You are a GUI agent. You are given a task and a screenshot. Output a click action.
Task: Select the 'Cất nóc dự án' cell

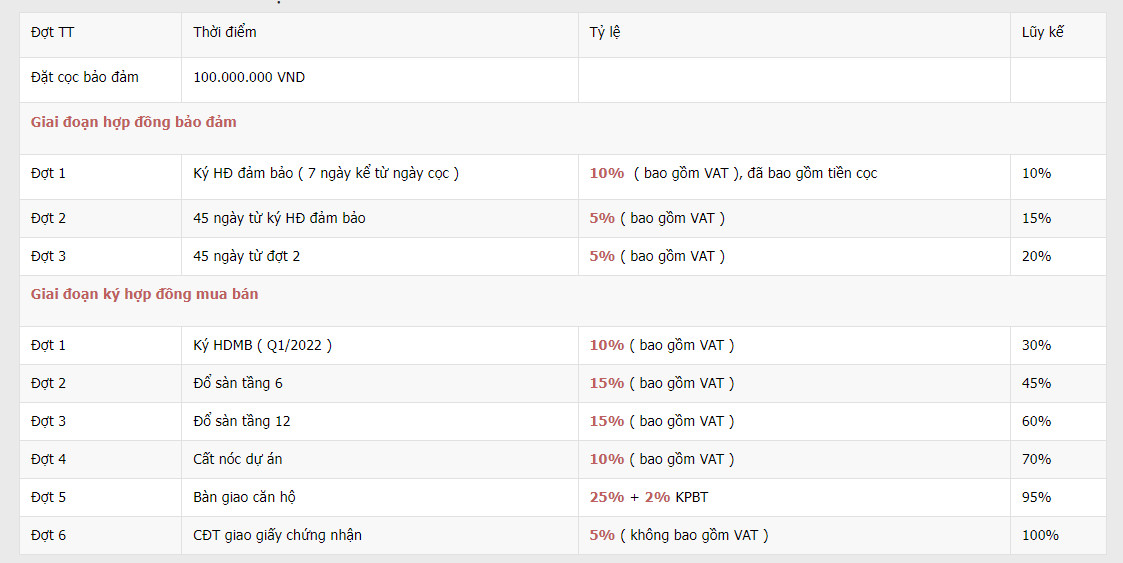[x=245, y=459]
